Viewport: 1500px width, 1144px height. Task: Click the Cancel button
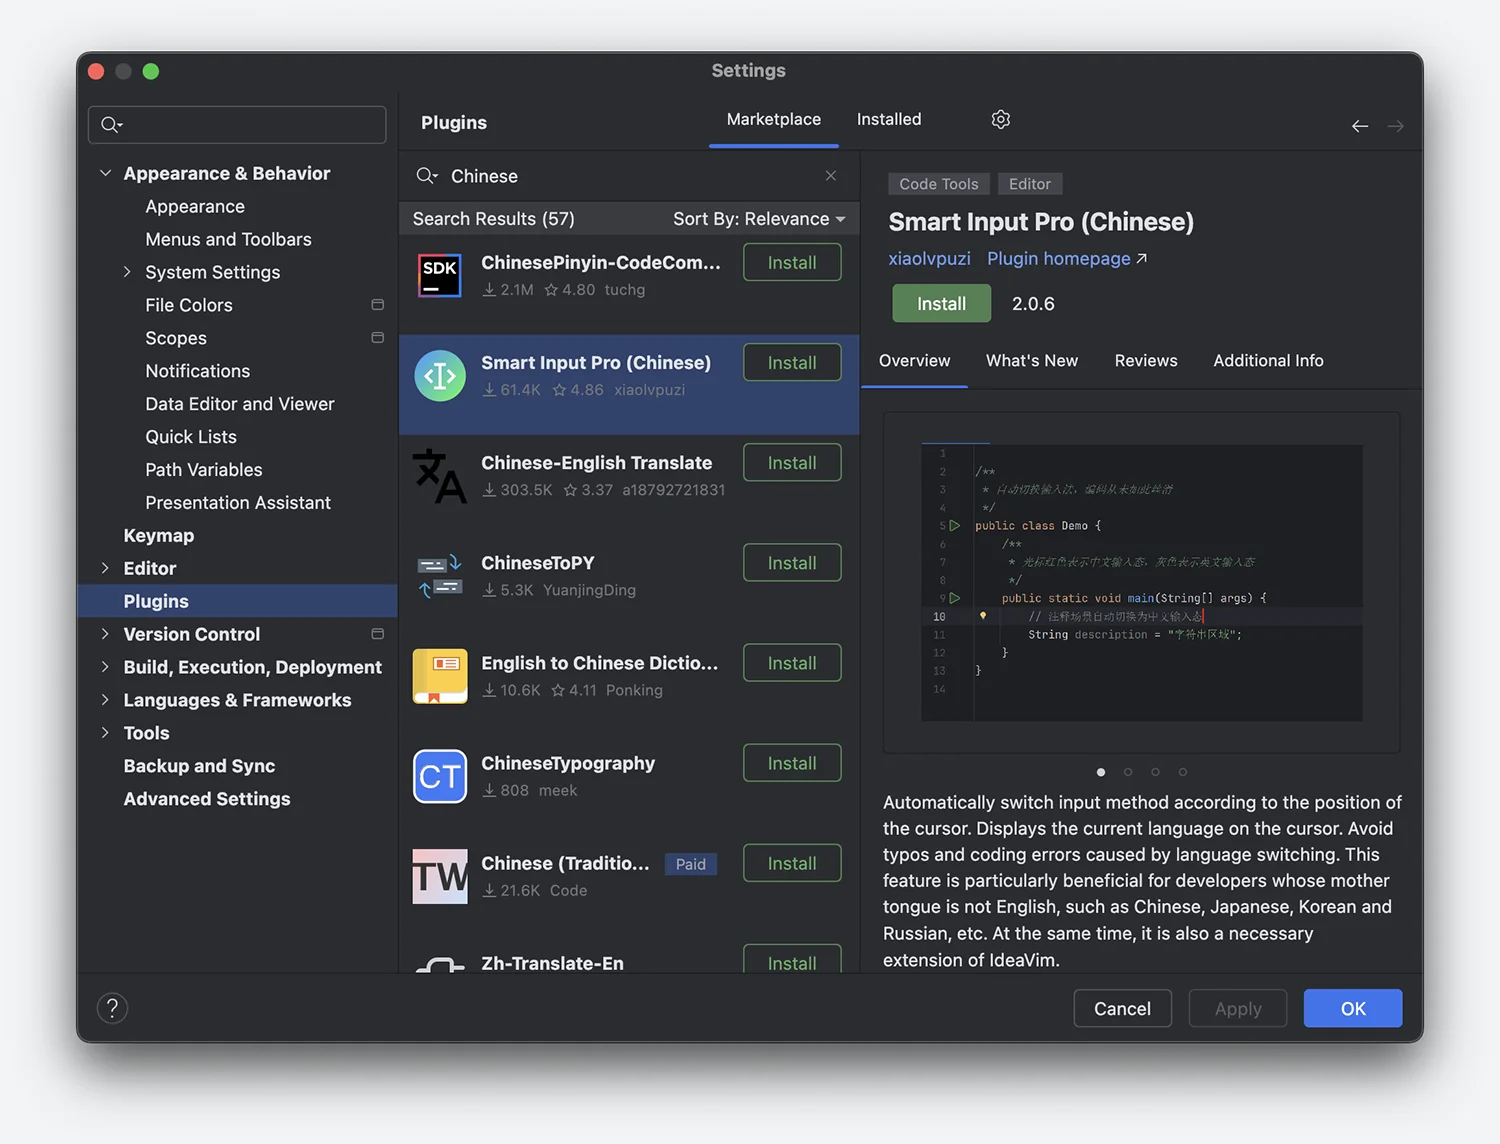pyautogui.click(x=1122, y=1008)
